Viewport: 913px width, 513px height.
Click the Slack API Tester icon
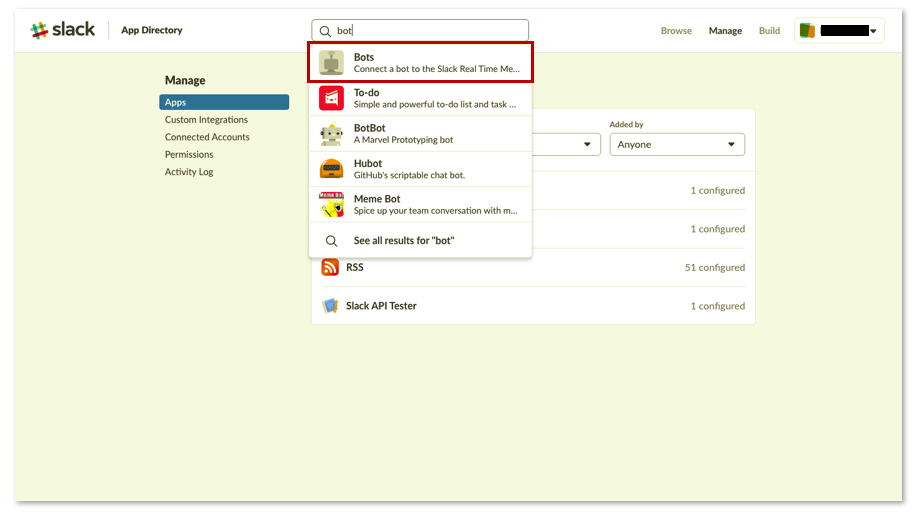[330, 306]
